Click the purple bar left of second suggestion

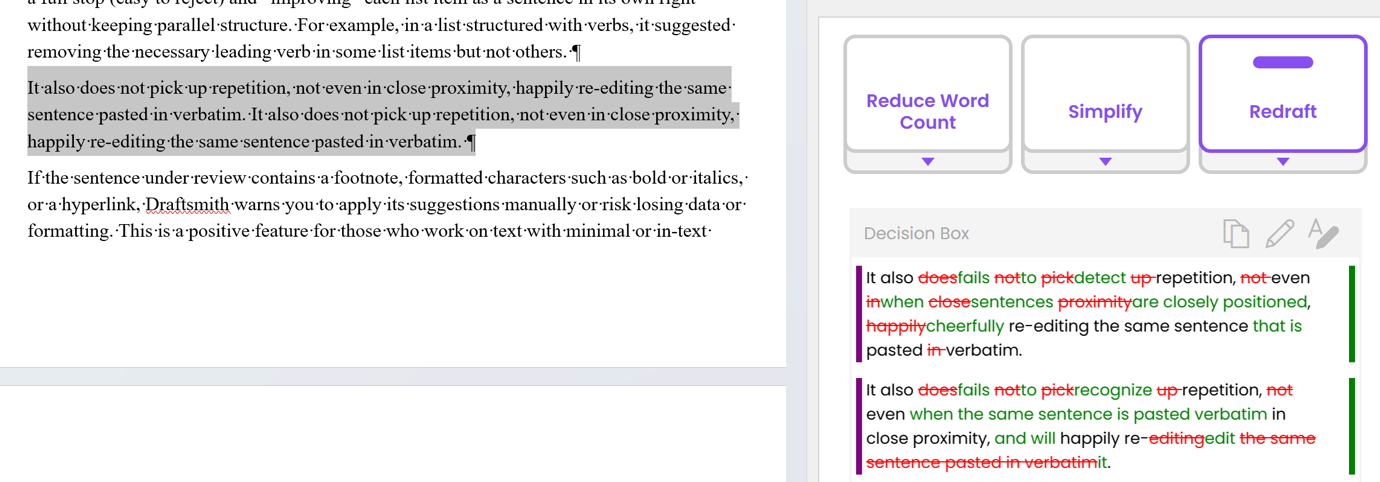tap(859, 426)
